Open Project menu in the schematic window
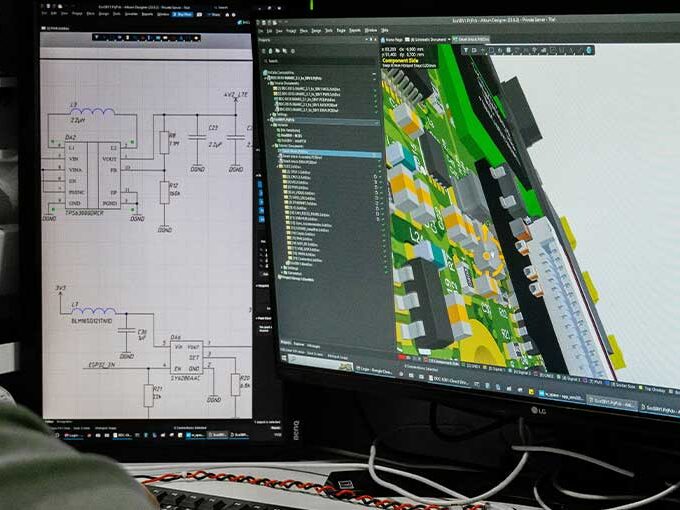Viewport: 680px width, 510px height. click(77, 14)
